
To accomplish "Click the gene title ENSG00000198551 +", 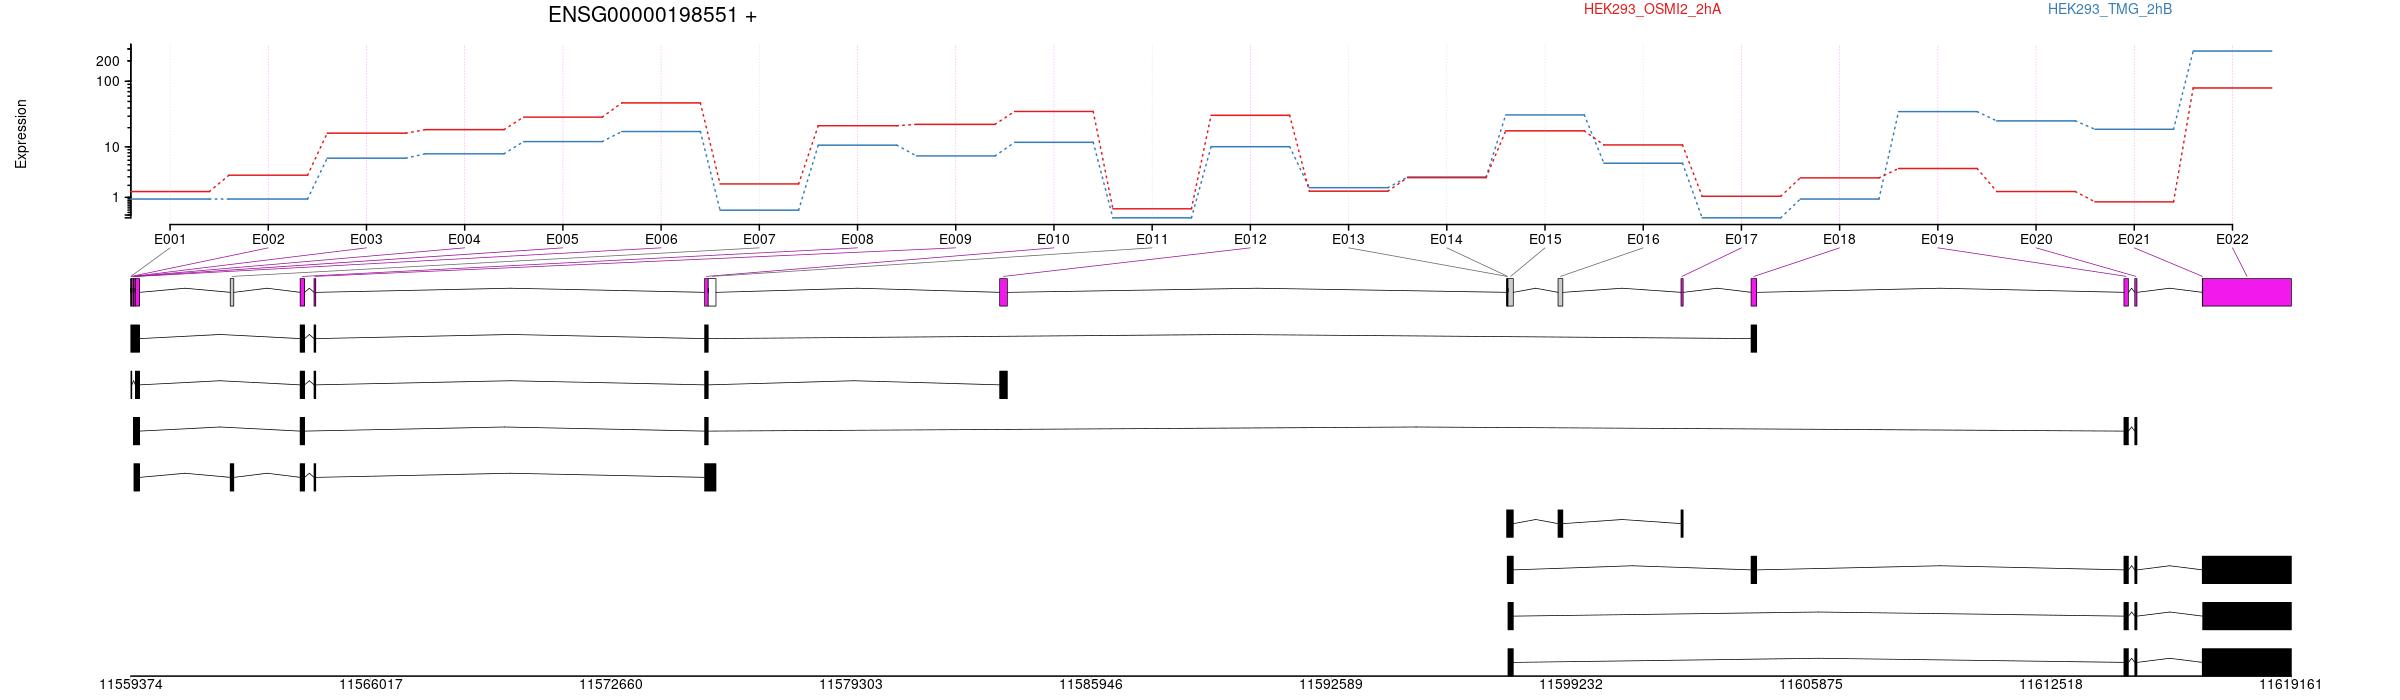I will coord(652,15).
